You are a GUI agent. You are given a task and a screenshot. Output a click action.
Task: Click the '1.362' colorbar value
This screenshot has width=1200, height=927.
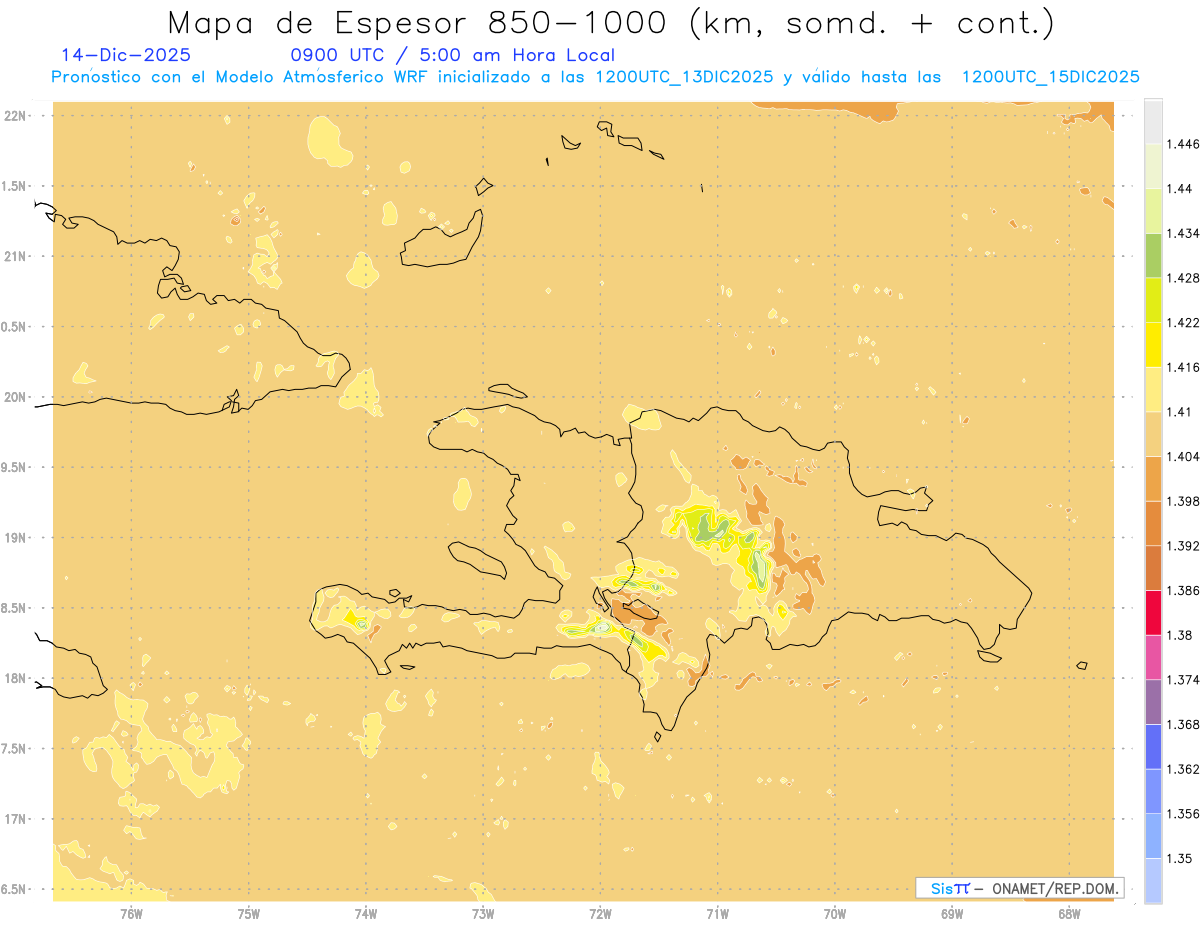point(1182,769)
